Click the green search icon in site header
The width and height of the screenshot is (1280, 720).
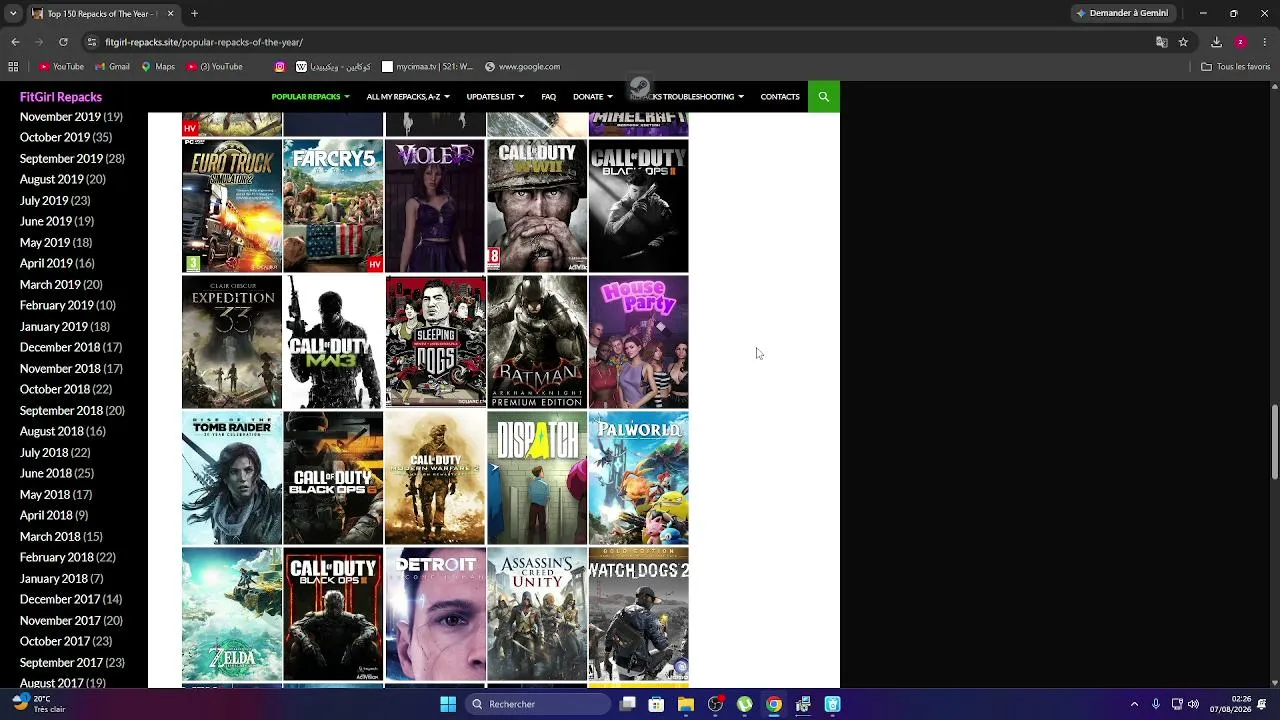[x=824, y=96]
